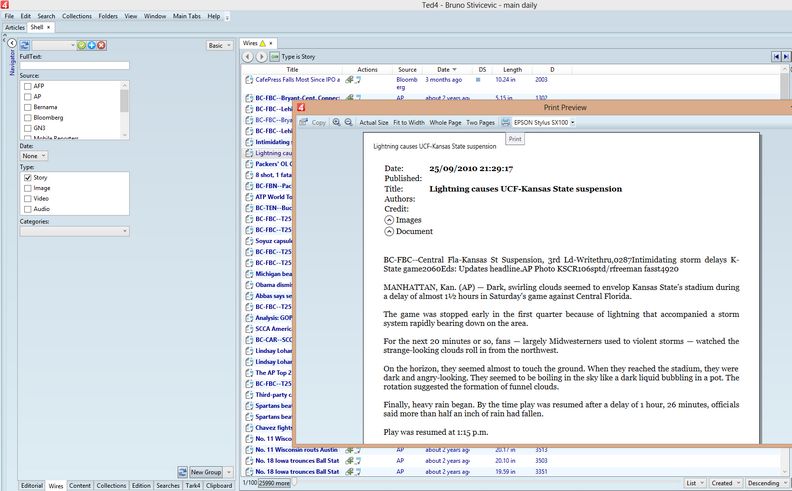Click the story icon of Packers' OL row
Viewport: 792px width, 491px height.
tap(249, 164)
